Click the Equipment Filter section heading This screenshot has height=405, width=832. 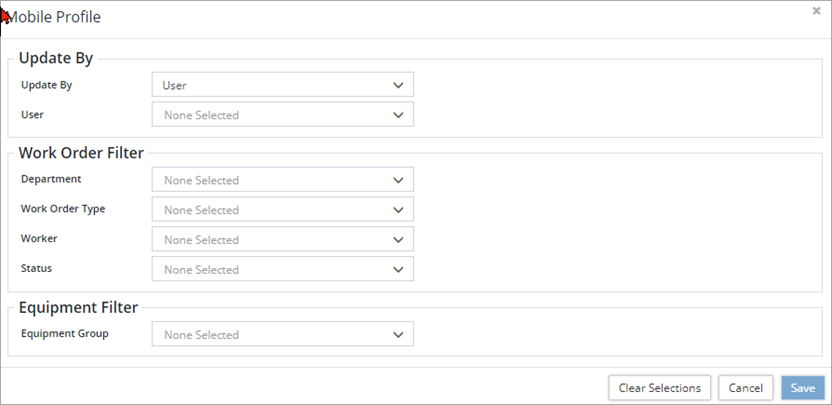point(78,308)
